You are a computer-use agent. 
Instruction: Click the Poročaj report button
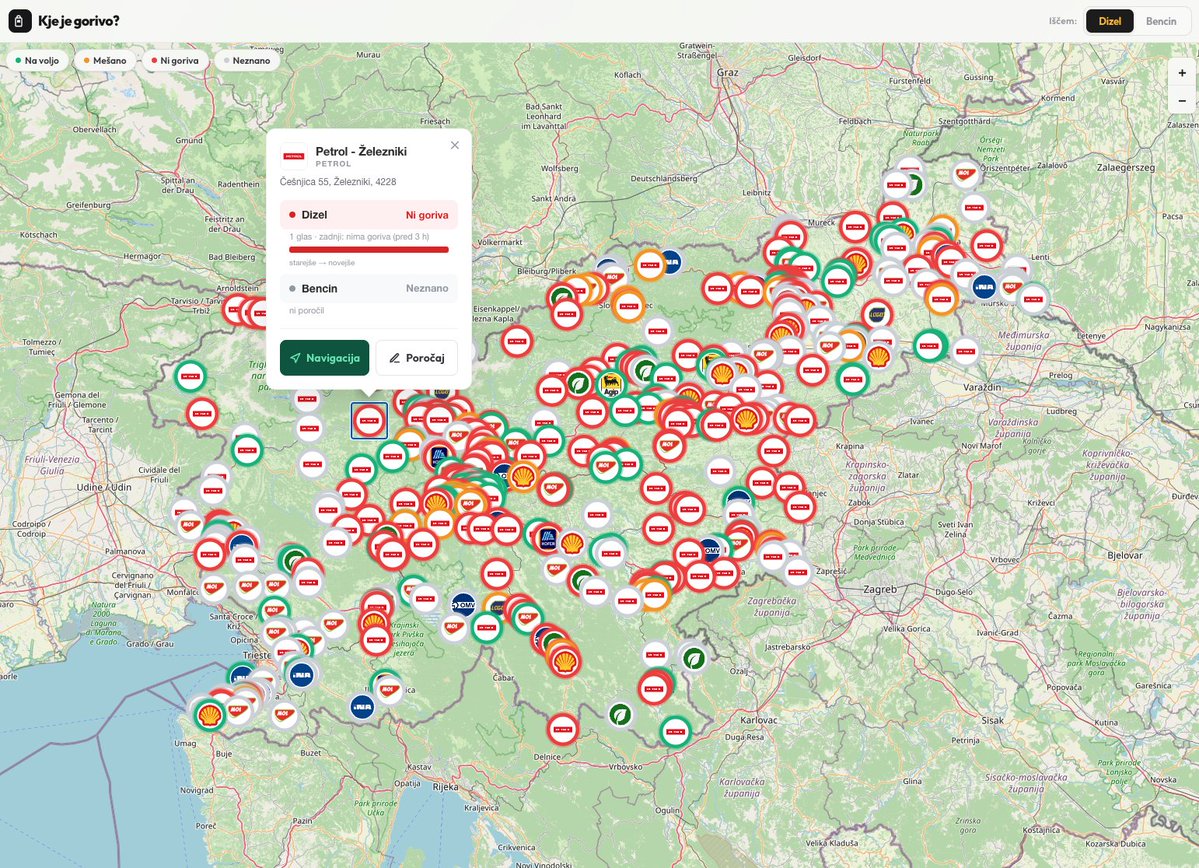click(417, 358)
